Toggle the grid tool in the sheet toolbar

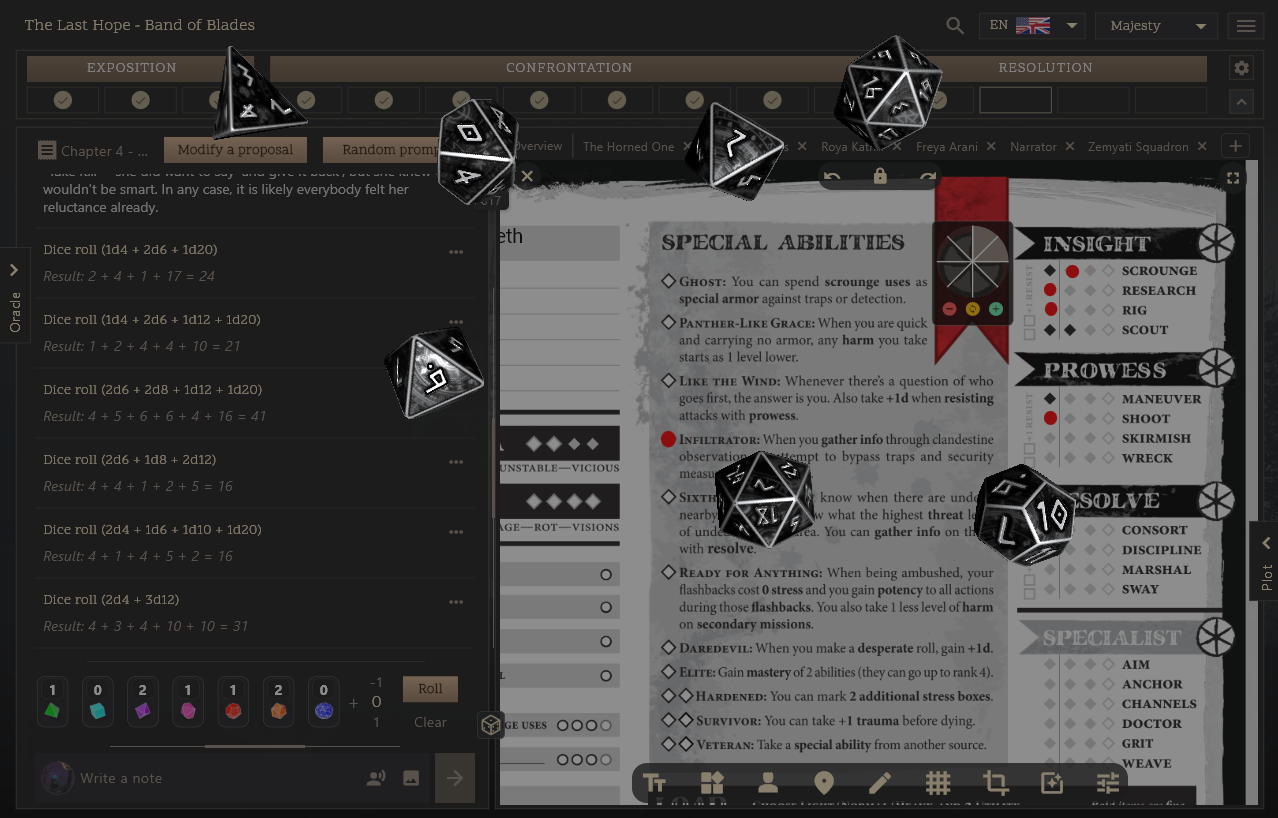[x=937, y=783]
